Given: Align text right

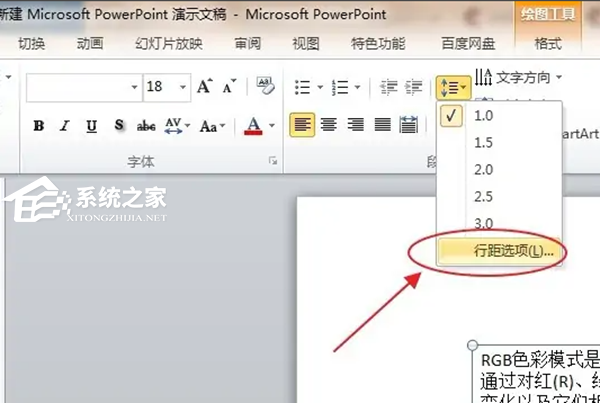Looking at the screenshot, I should coord(355,124).
